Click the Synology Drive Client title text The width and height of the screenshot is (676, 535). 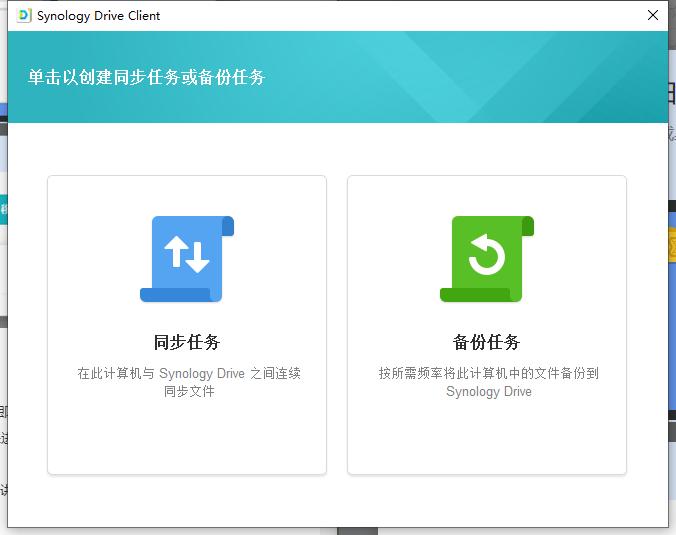[x=99, y=16]
